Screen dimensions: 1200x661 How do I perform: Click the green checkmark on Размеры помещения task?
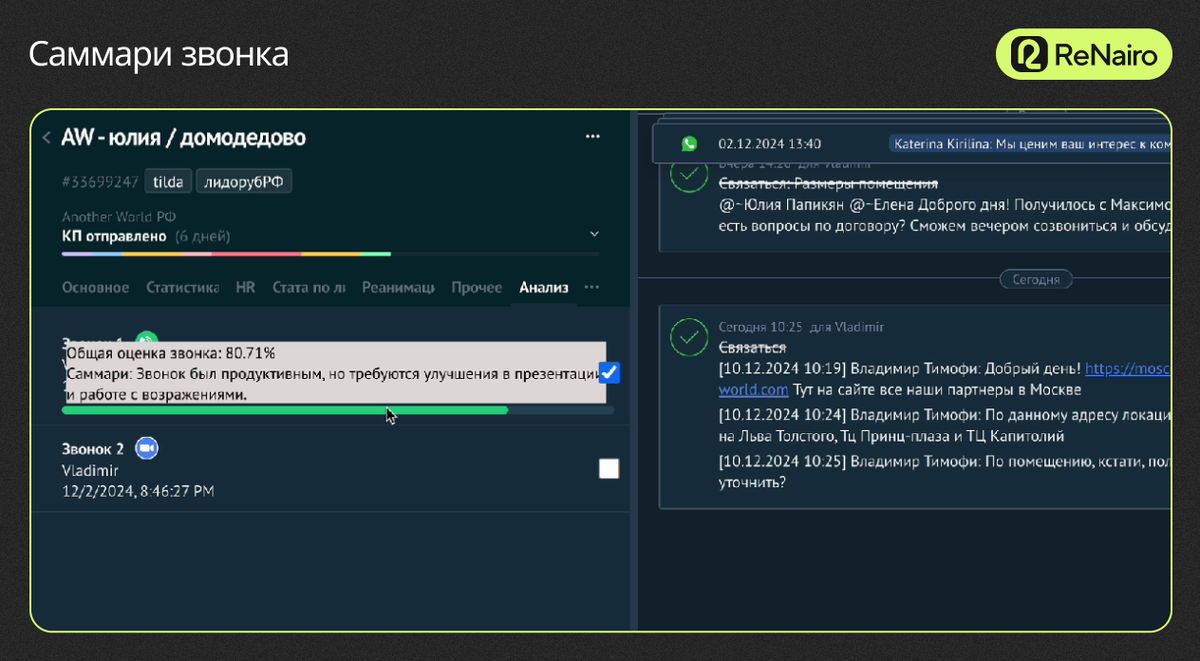[687, 174]
